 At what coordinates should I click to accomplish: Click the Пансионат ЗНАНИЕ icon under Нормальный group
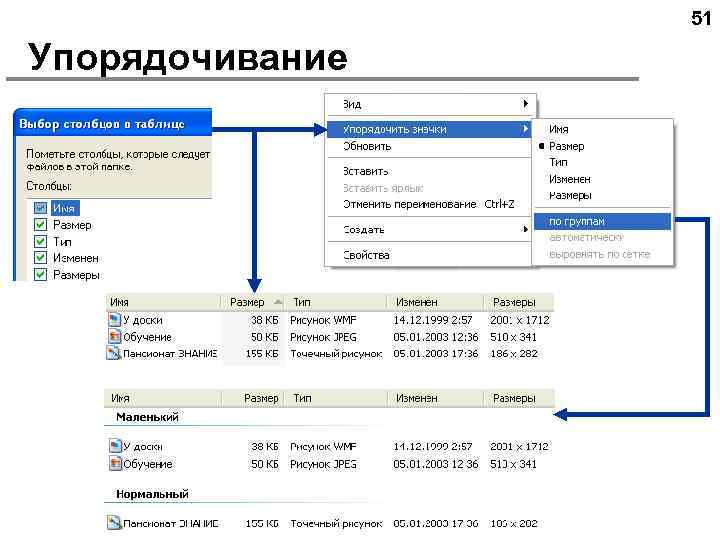pos(114,523)
